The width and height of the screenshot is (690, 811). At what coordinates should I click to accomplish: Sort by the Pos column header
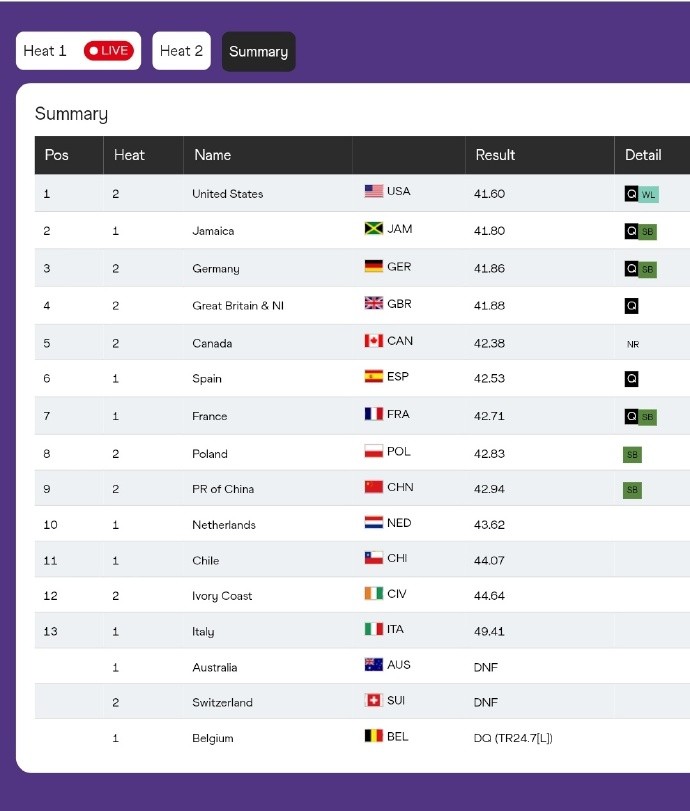tap(57, 155)
